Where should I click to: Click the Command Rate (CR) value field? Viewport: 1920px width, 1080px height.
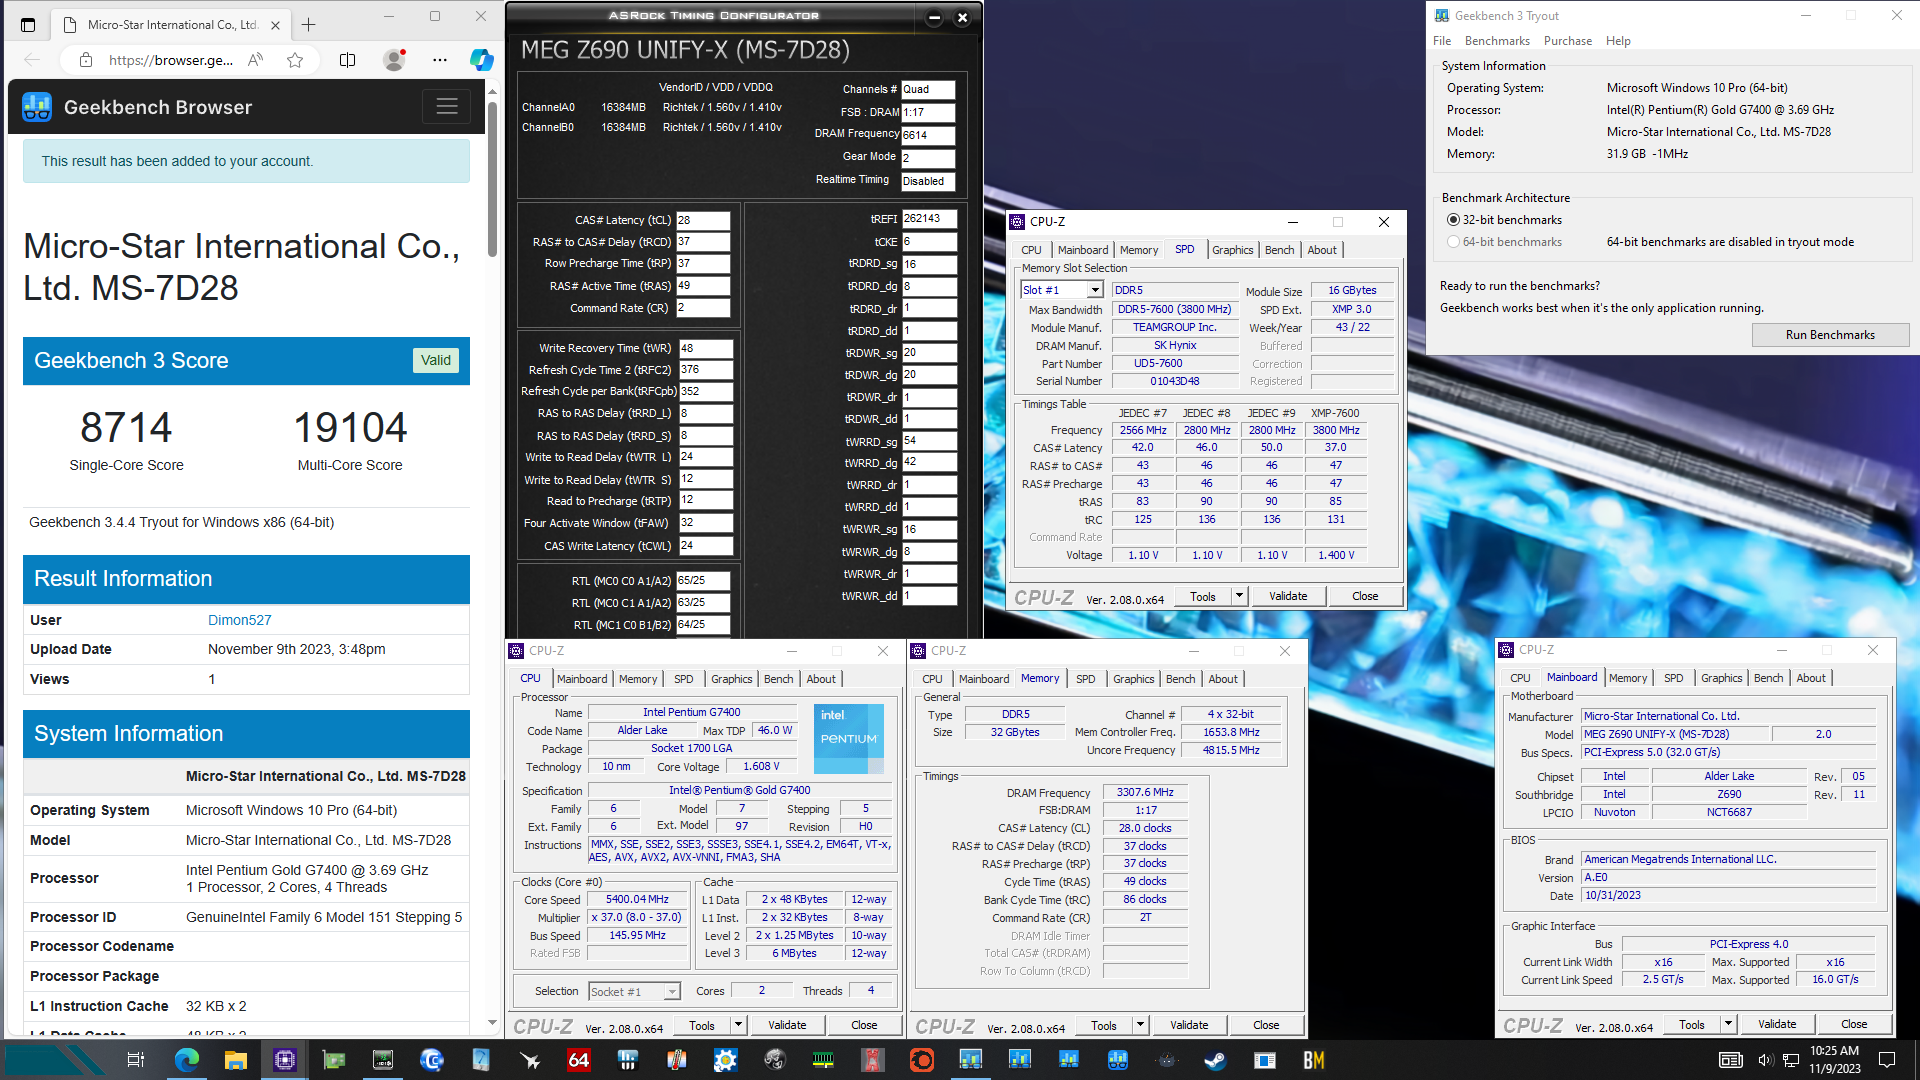pos(703,308)
